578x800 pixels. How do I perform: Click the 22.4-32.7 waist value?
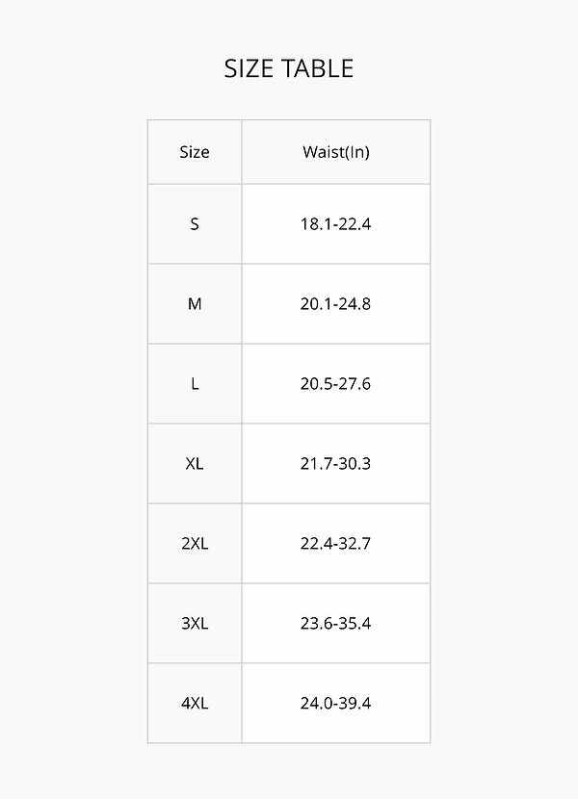pyautogui.click(x=336, y=543)
